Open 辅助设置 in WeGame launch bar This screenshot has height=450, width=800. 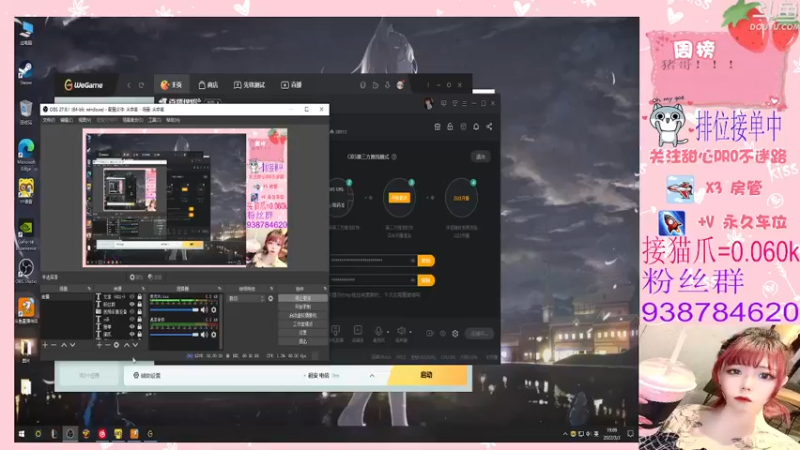[x=147, y=376]
